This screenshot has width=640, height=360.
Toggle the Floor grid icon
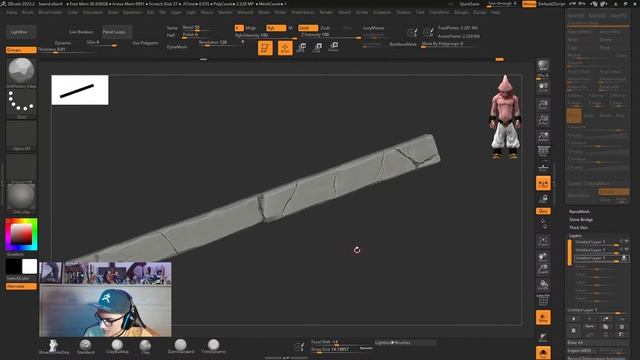(543, 167)
